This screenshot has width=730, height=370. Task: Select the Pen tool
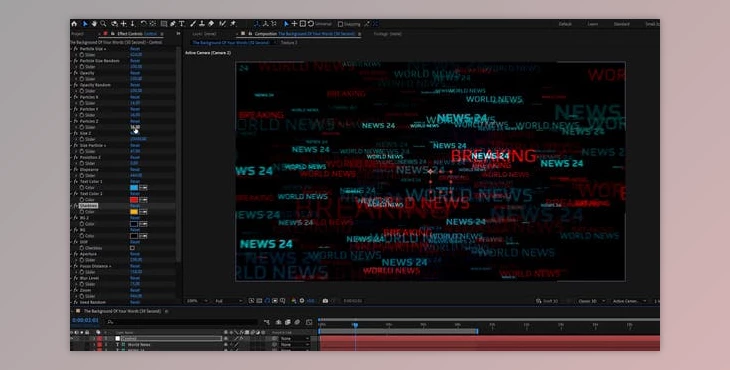(173, 24)
